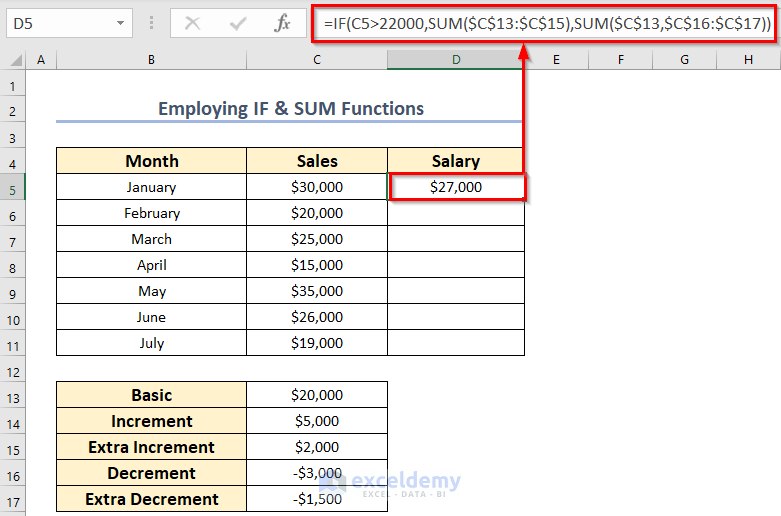Select the February cell
The height and width of the screenshot is (516, 781).
151,213
